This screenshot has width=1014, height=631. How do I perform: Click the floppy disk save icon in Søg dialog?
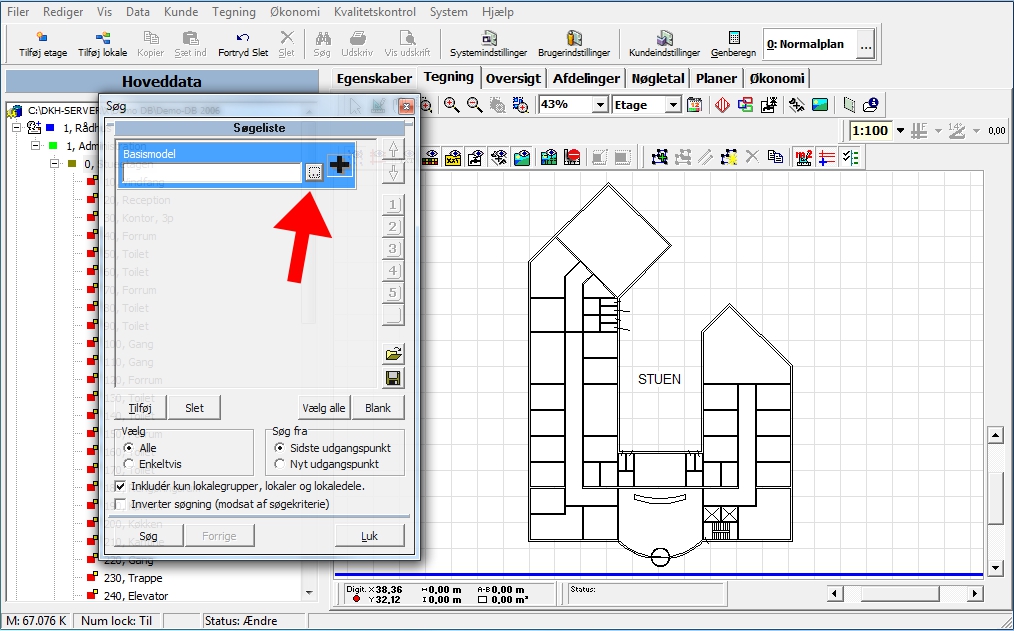click(x=393, y=378)
